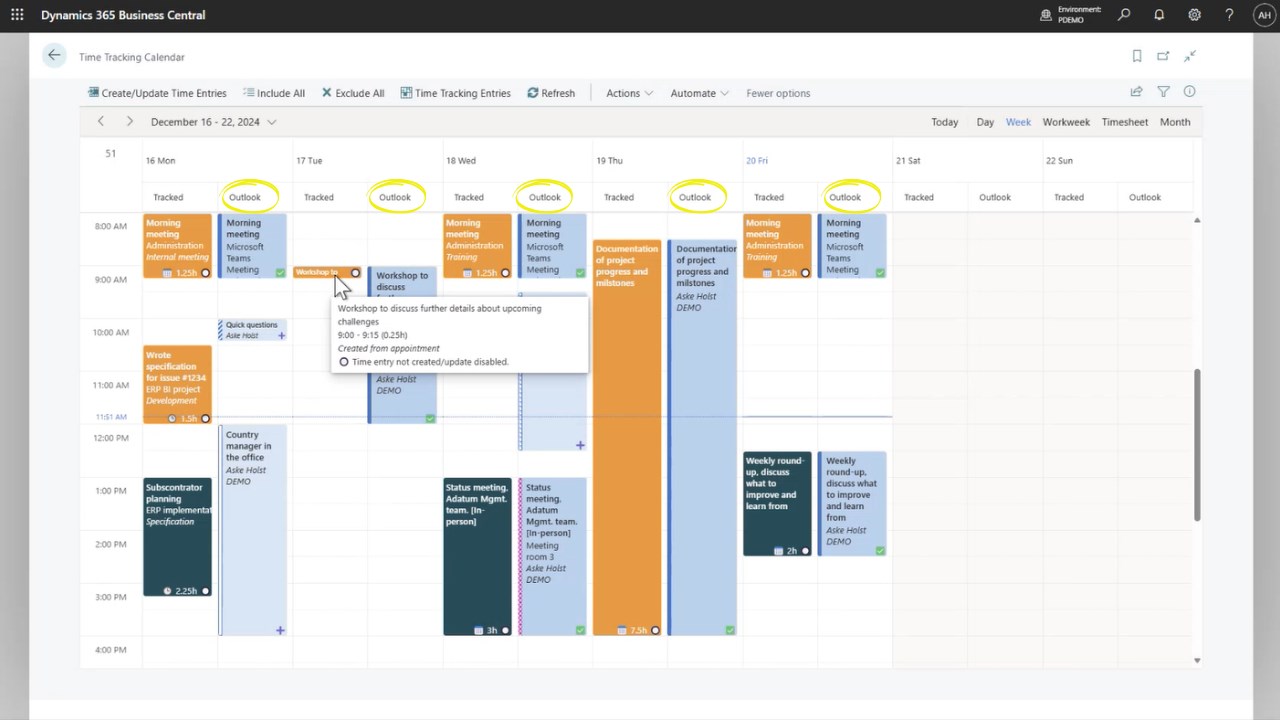Click the vertical scrollbar thumb
This screenshot has height=720, width=1280.
(x=1197, y=444)
